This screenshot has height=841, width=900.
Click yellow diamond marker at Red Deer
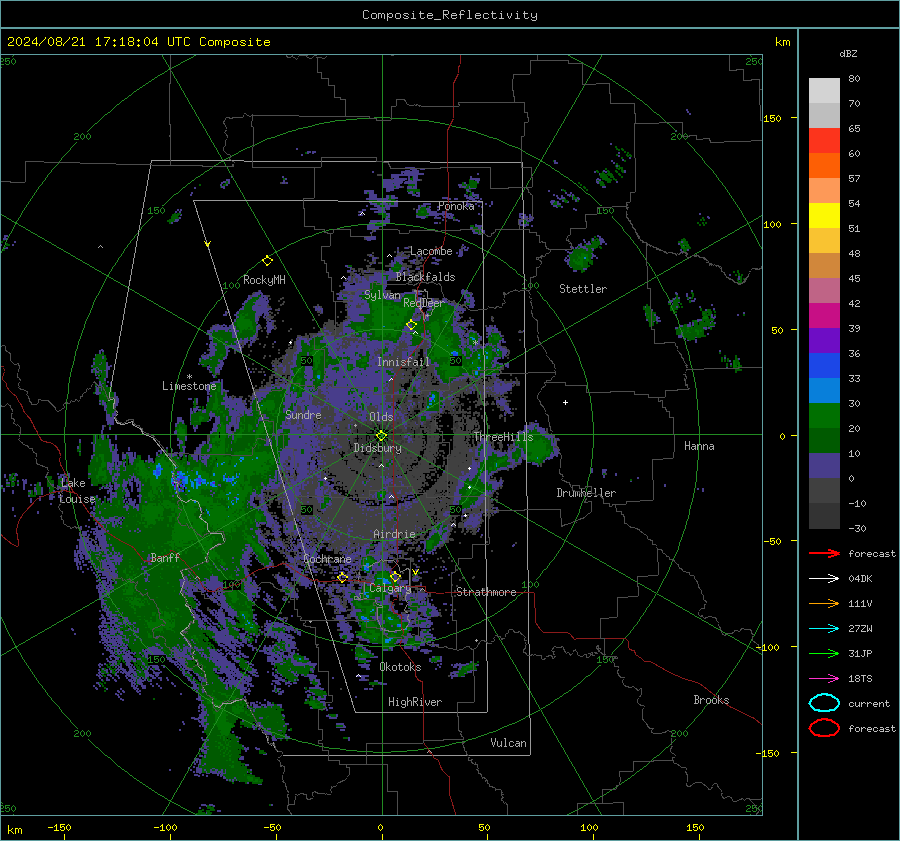[411, 325]
